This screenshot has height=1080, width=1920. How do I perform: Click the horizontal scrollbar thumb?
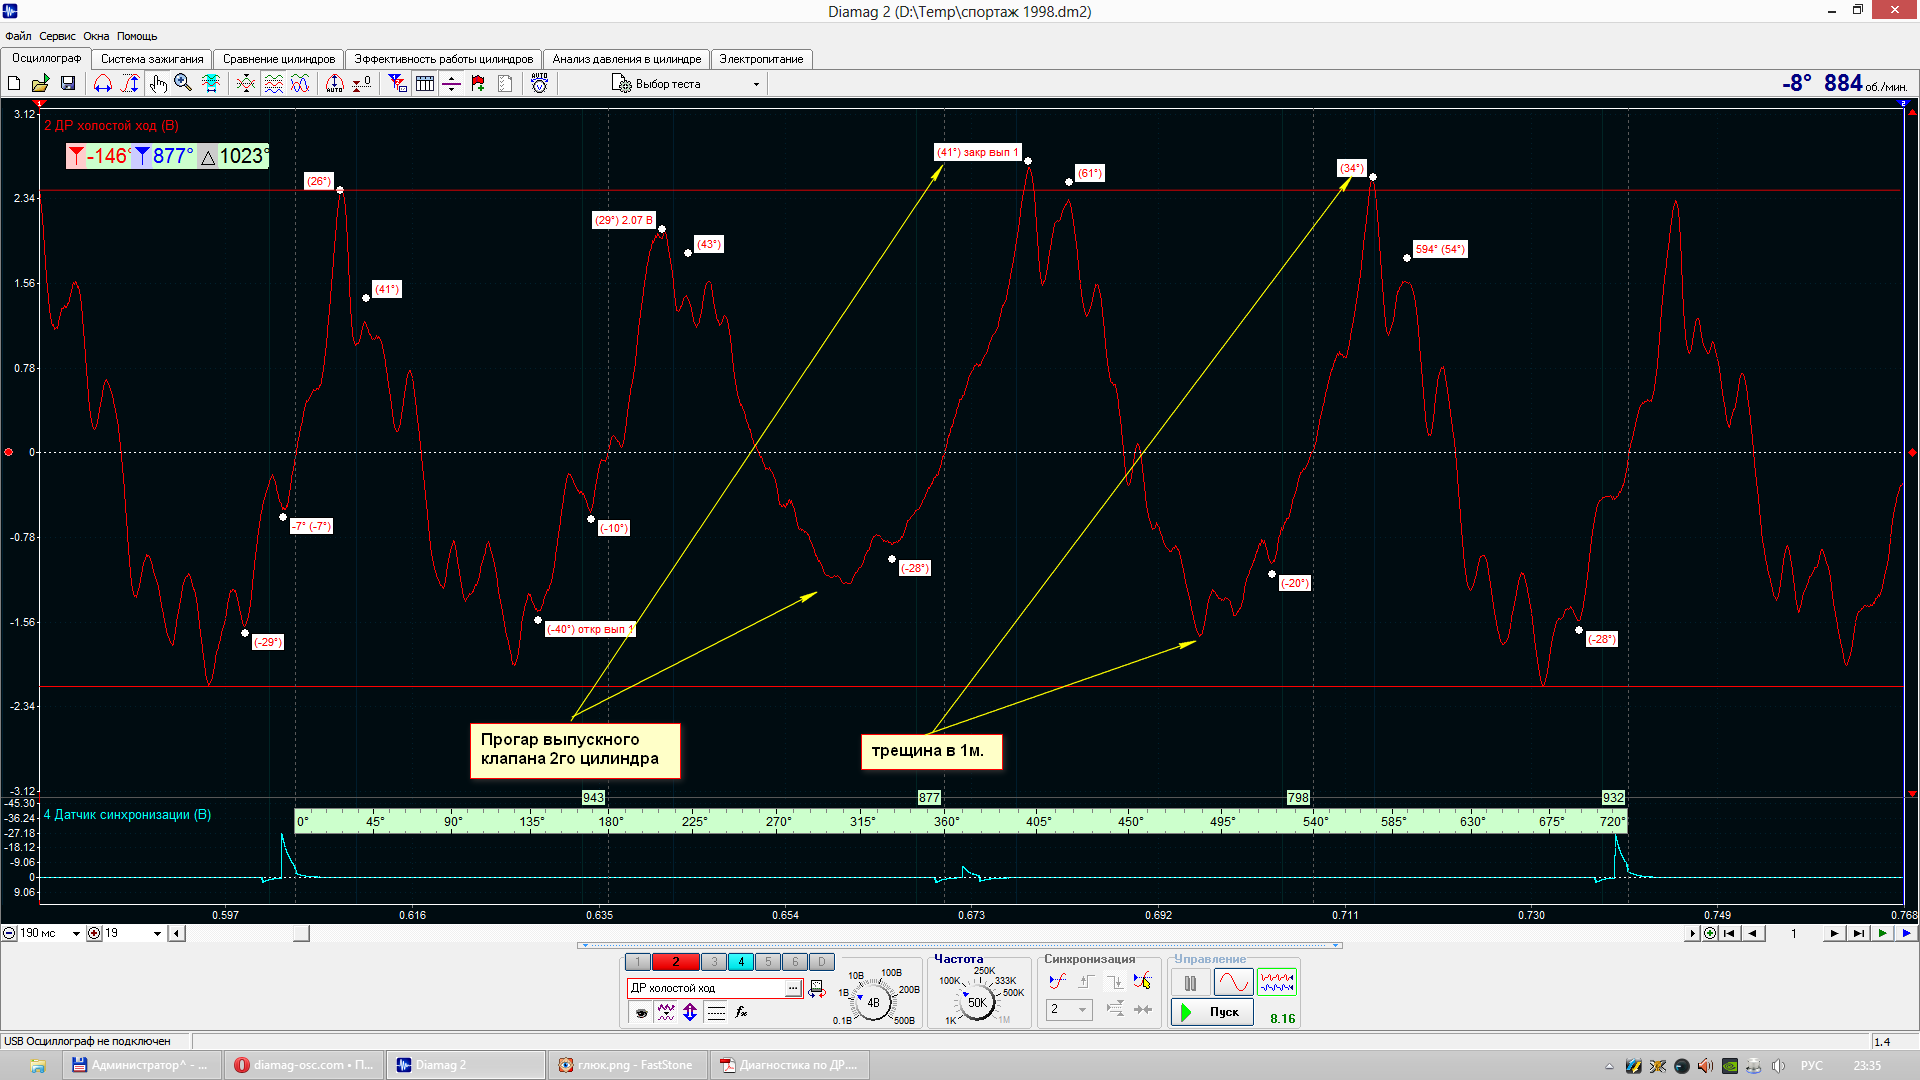(301, 934)
